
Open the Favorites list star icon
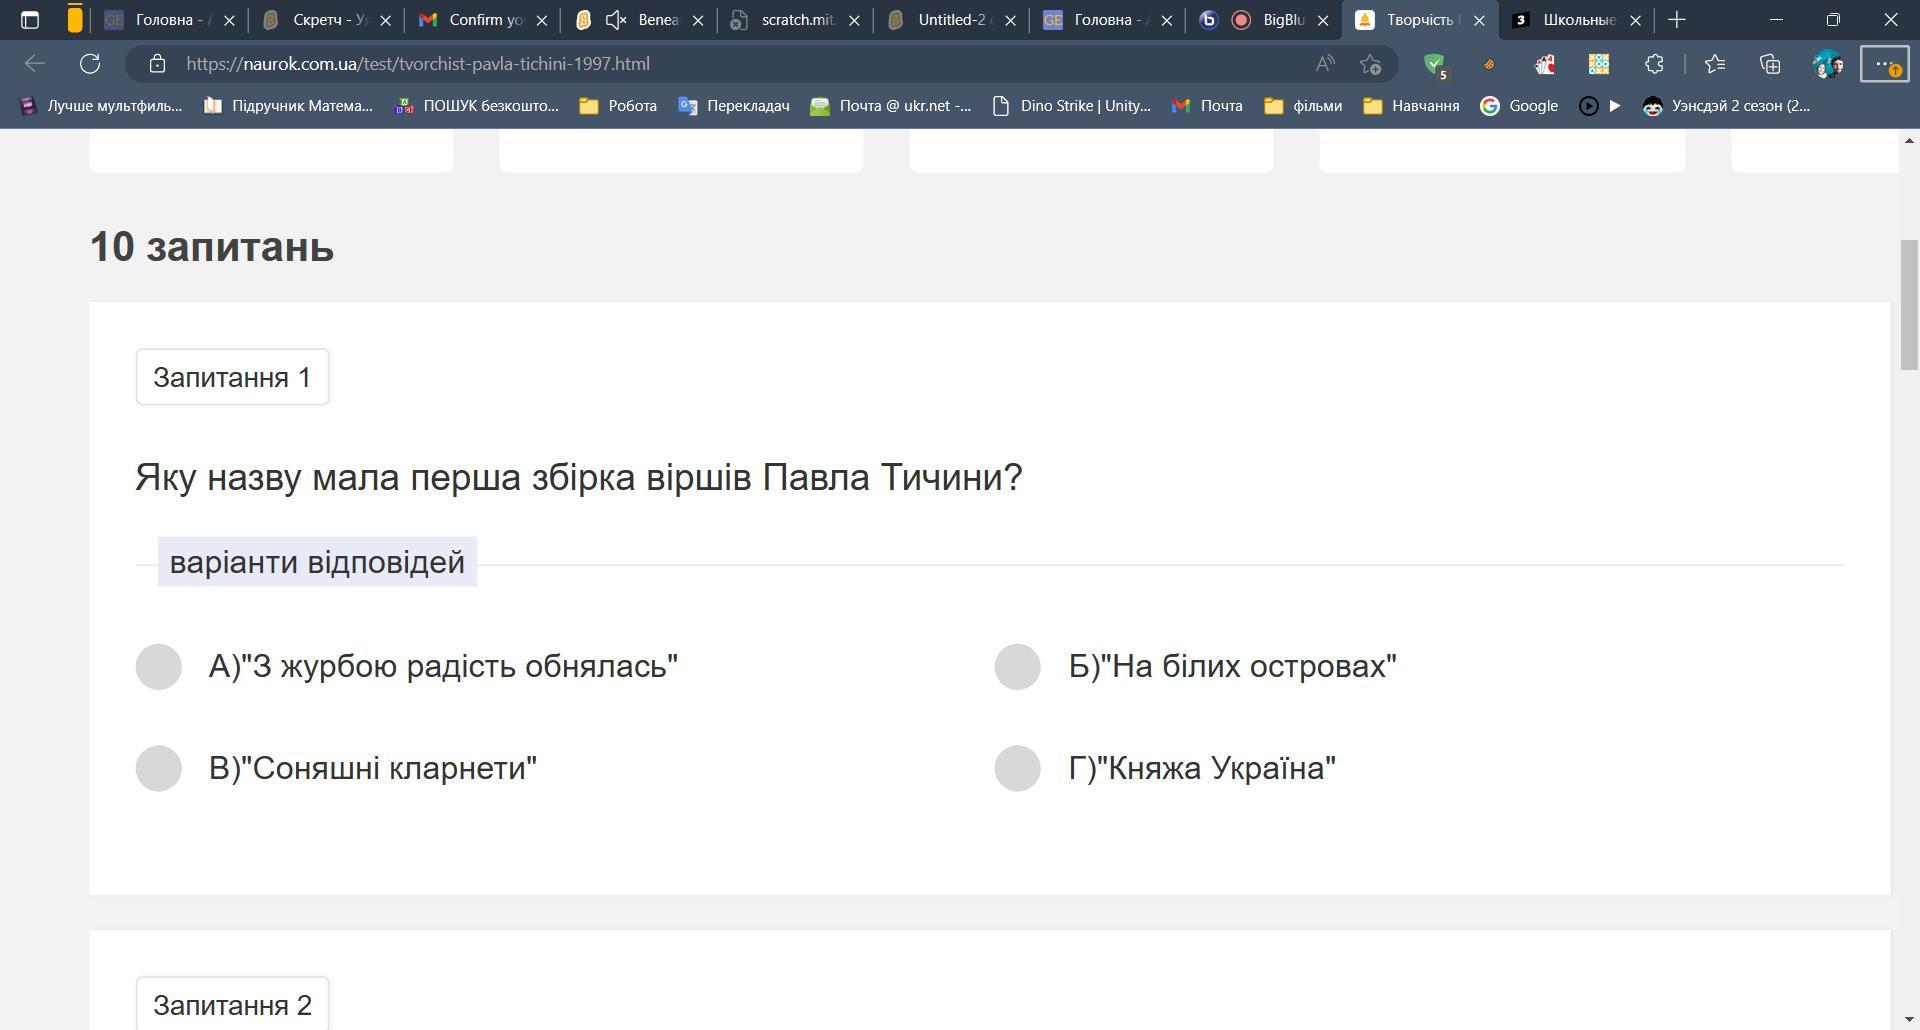pyautogui.click(x=1715, y=64)
